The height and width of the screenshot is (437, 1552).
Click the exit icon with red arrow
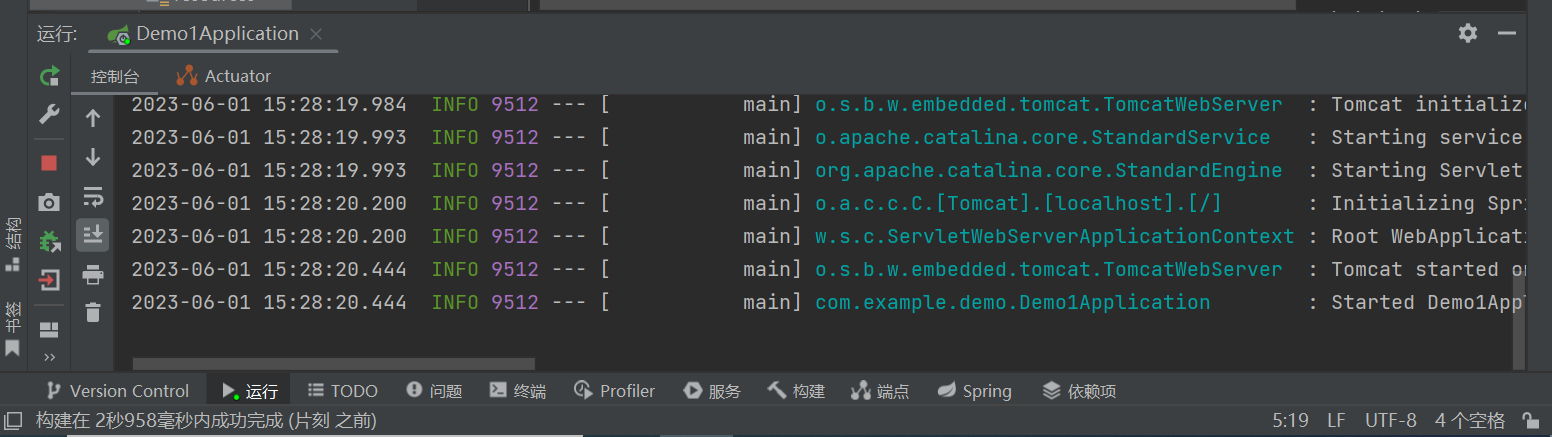coord(49,280)
